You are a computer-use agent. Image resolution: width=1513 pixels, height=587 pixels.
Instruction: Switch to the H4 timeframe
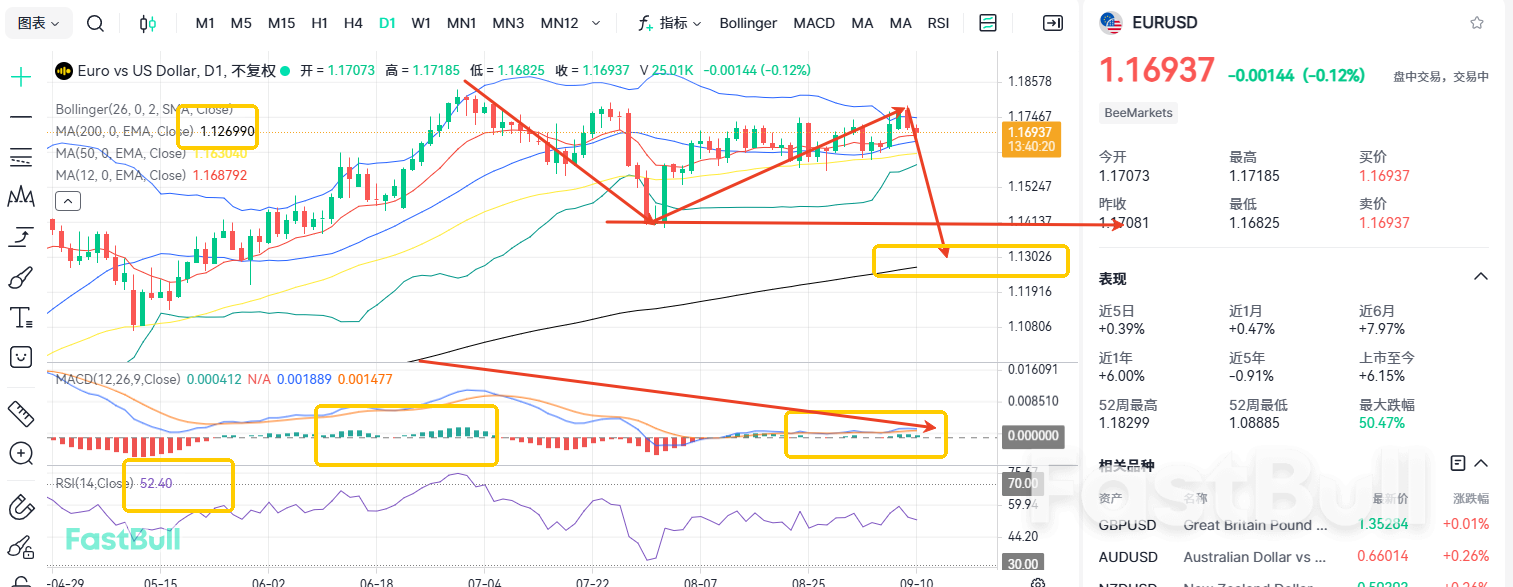353,23
